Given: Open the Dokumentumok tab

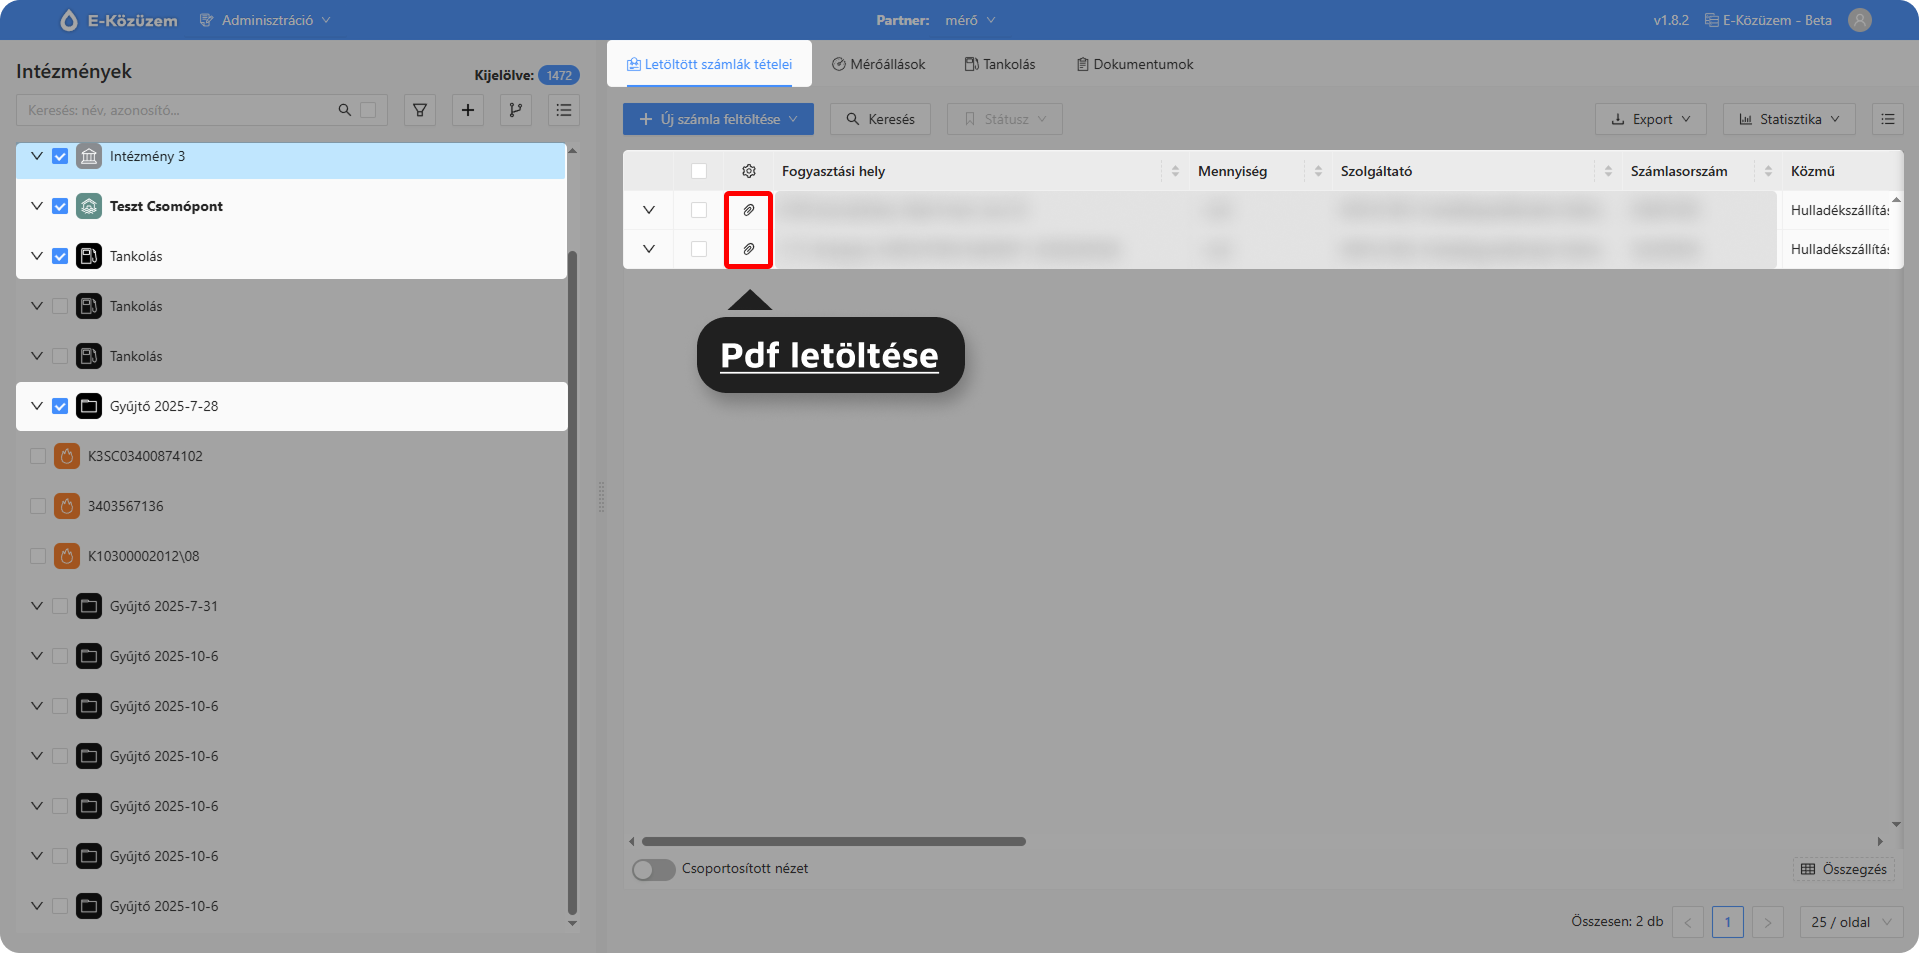Looking at the screenshot, I should (x=1134, y=64).
